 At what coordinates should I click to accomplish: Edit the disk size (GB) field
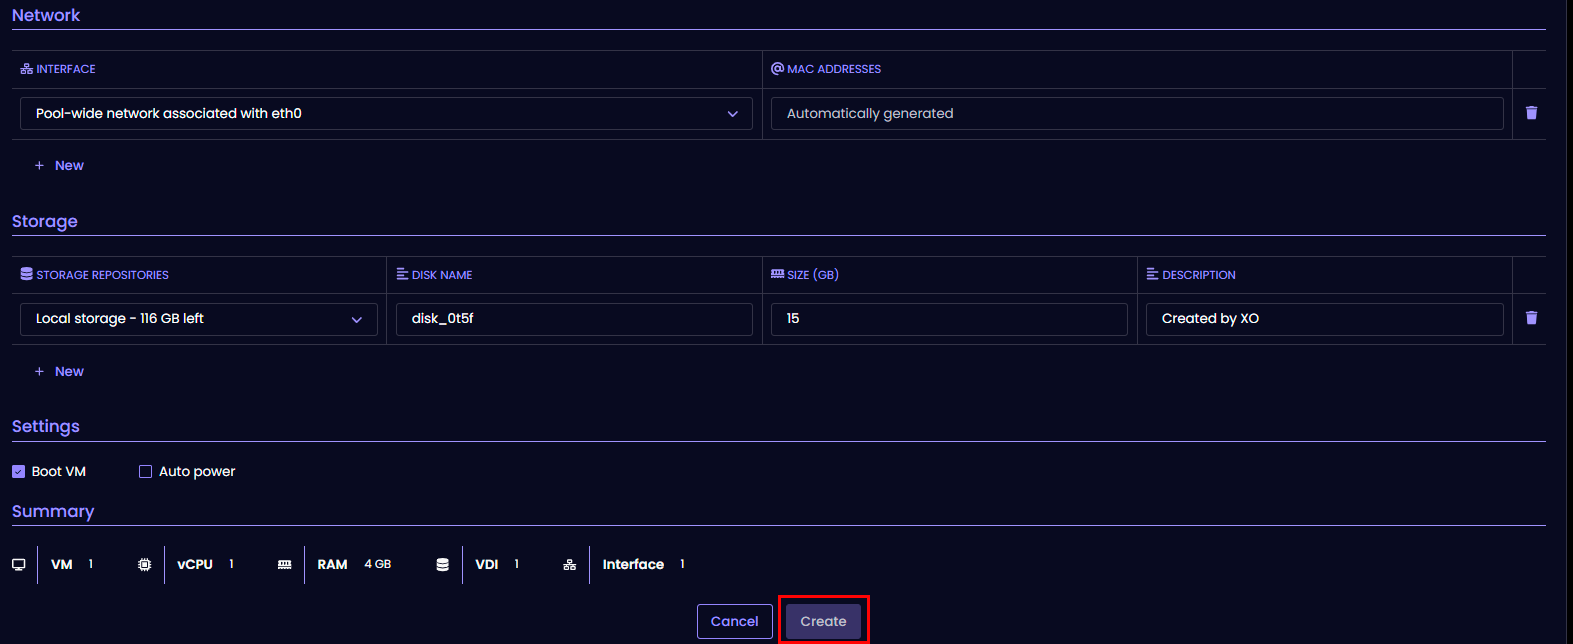click(x=949, y=319)
